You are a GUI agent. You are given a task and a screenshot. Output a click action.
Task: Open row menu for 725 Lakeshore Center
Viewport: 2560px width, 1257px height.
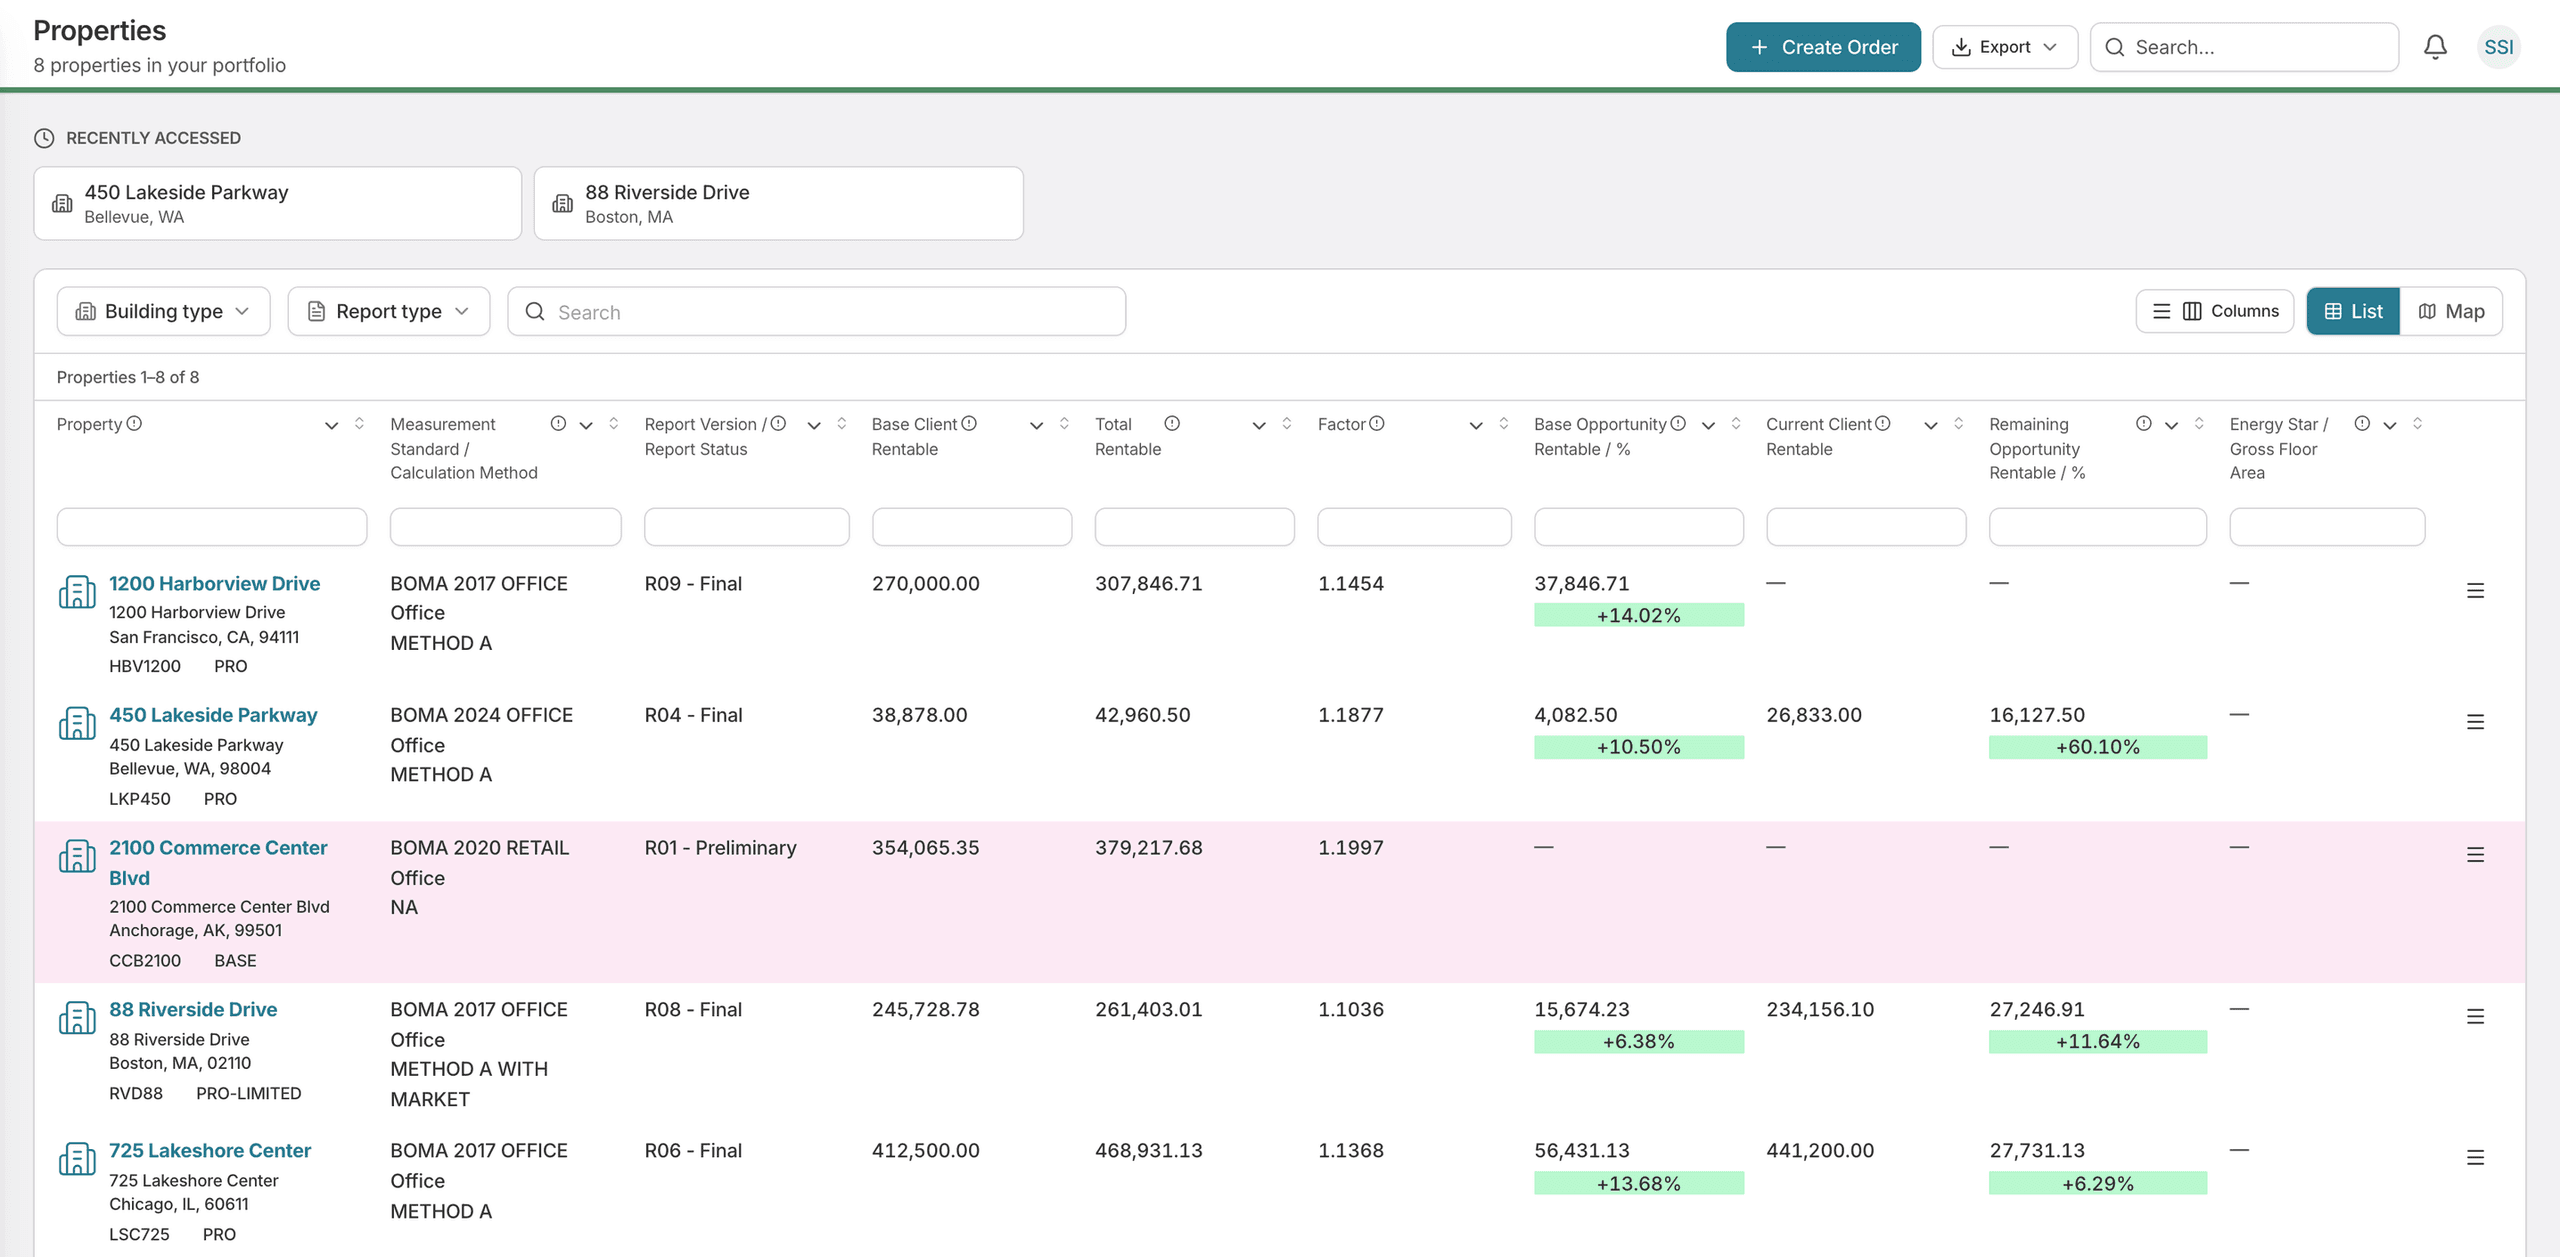coord(2475,1158)
